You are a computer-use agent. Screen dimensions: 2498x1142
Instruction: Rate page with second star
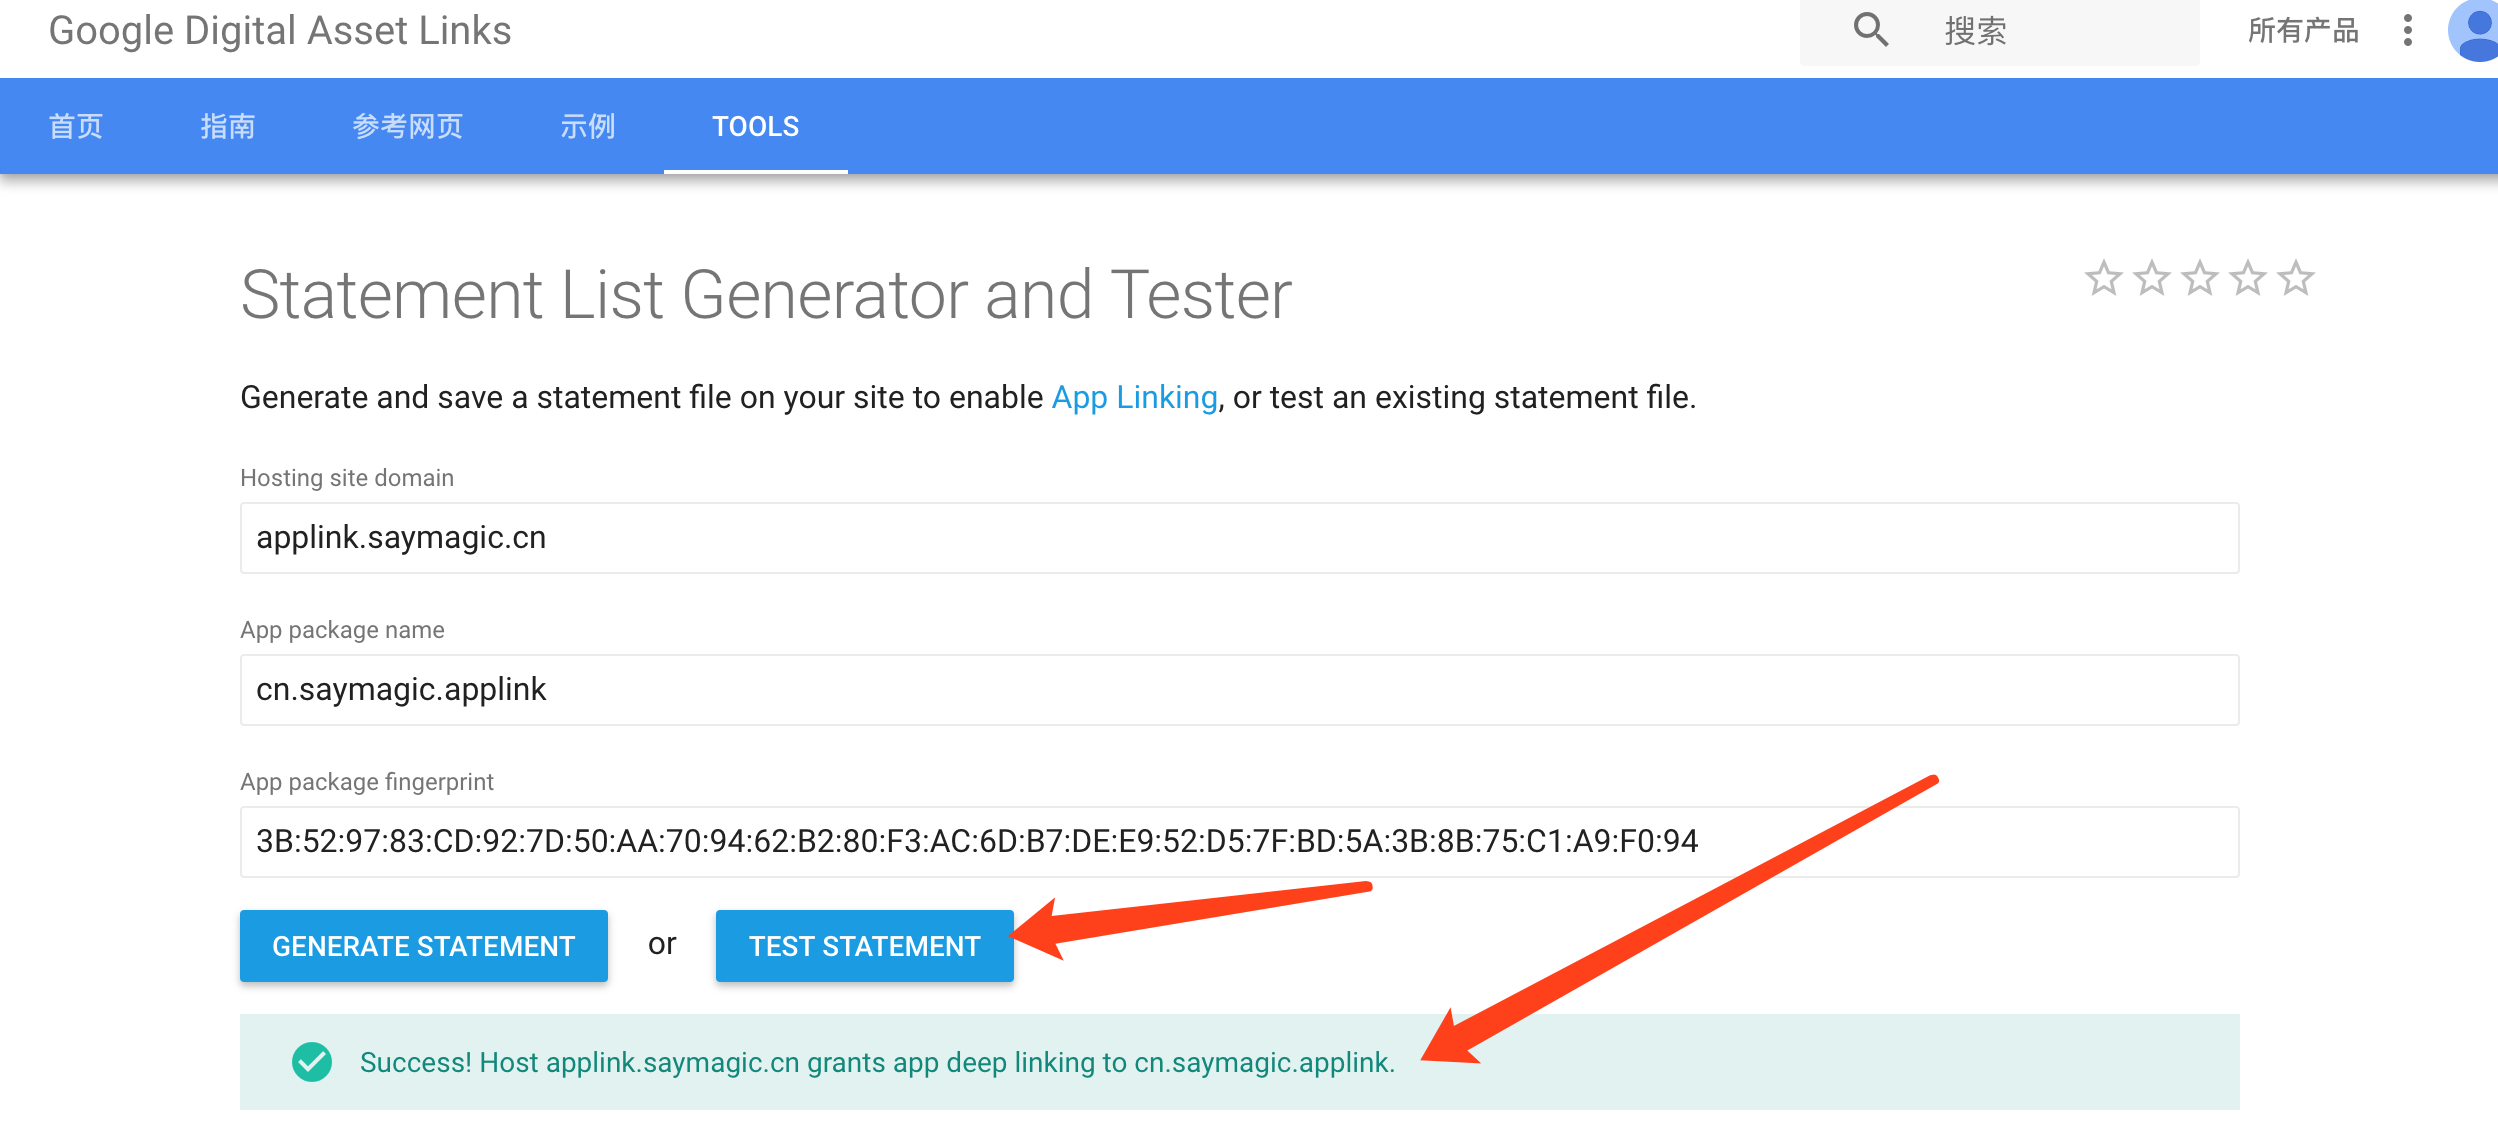pyautogui.click(x=2152, y=278)
